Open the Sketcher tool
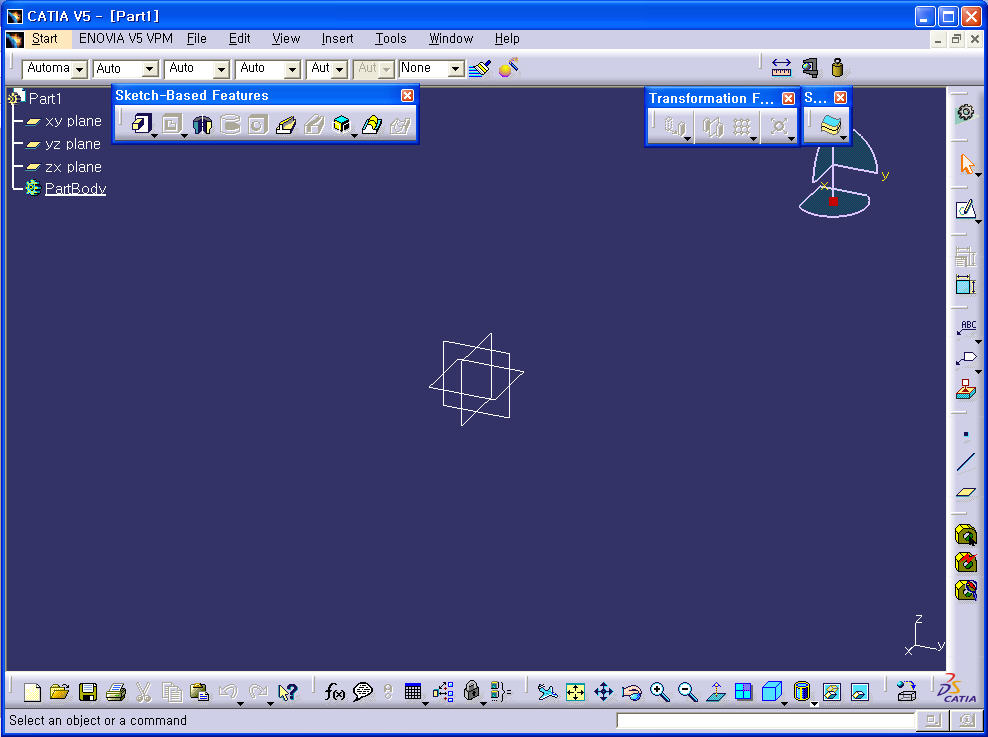This screenshot has width=988, height=737. pos(965,210)
